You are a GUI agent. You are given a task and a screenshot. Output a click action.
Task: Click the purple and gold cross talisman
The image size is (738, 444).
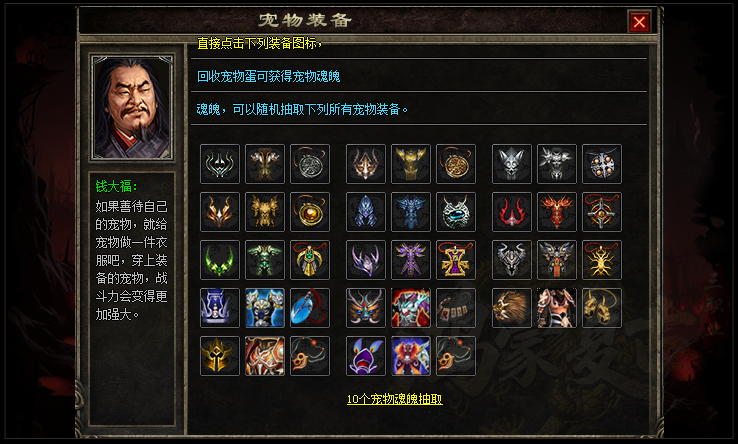[456, 260]
